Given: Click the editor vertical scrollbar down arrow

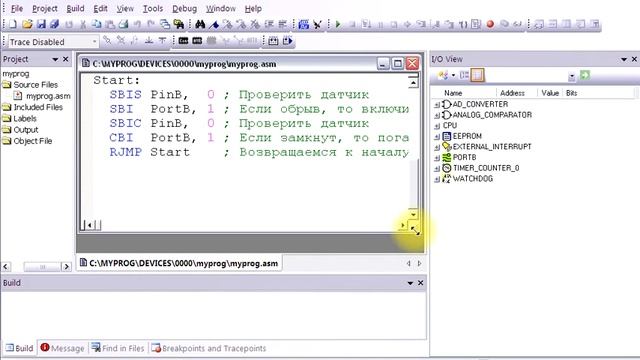Looking at the screenshot, I should [x=413, y=214].
